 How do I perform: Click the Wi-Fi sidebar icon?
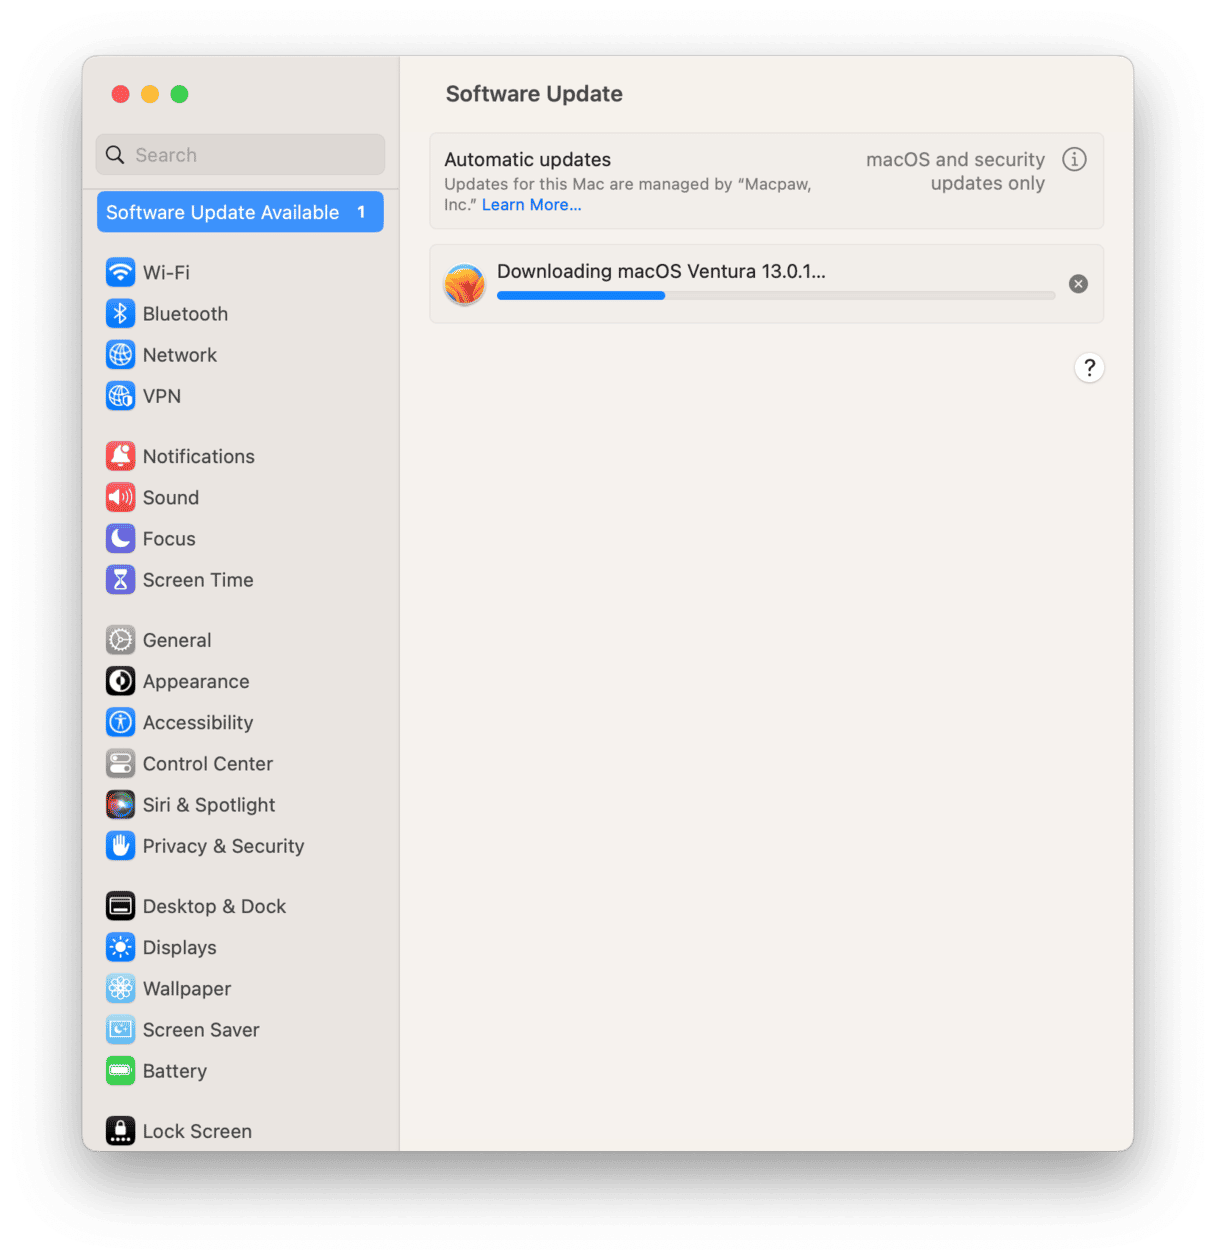point(120,272)
